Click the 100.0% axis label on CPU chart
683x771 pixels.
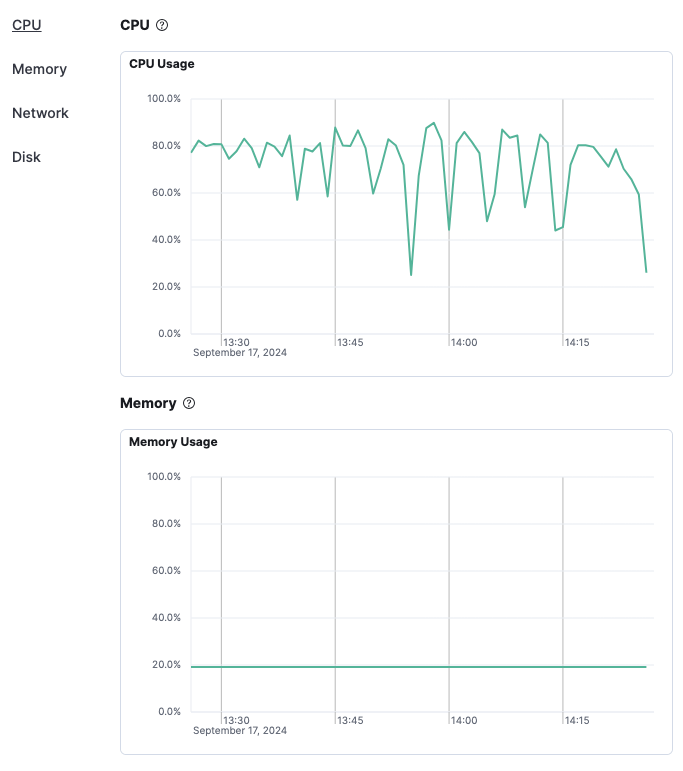[164, 99]
